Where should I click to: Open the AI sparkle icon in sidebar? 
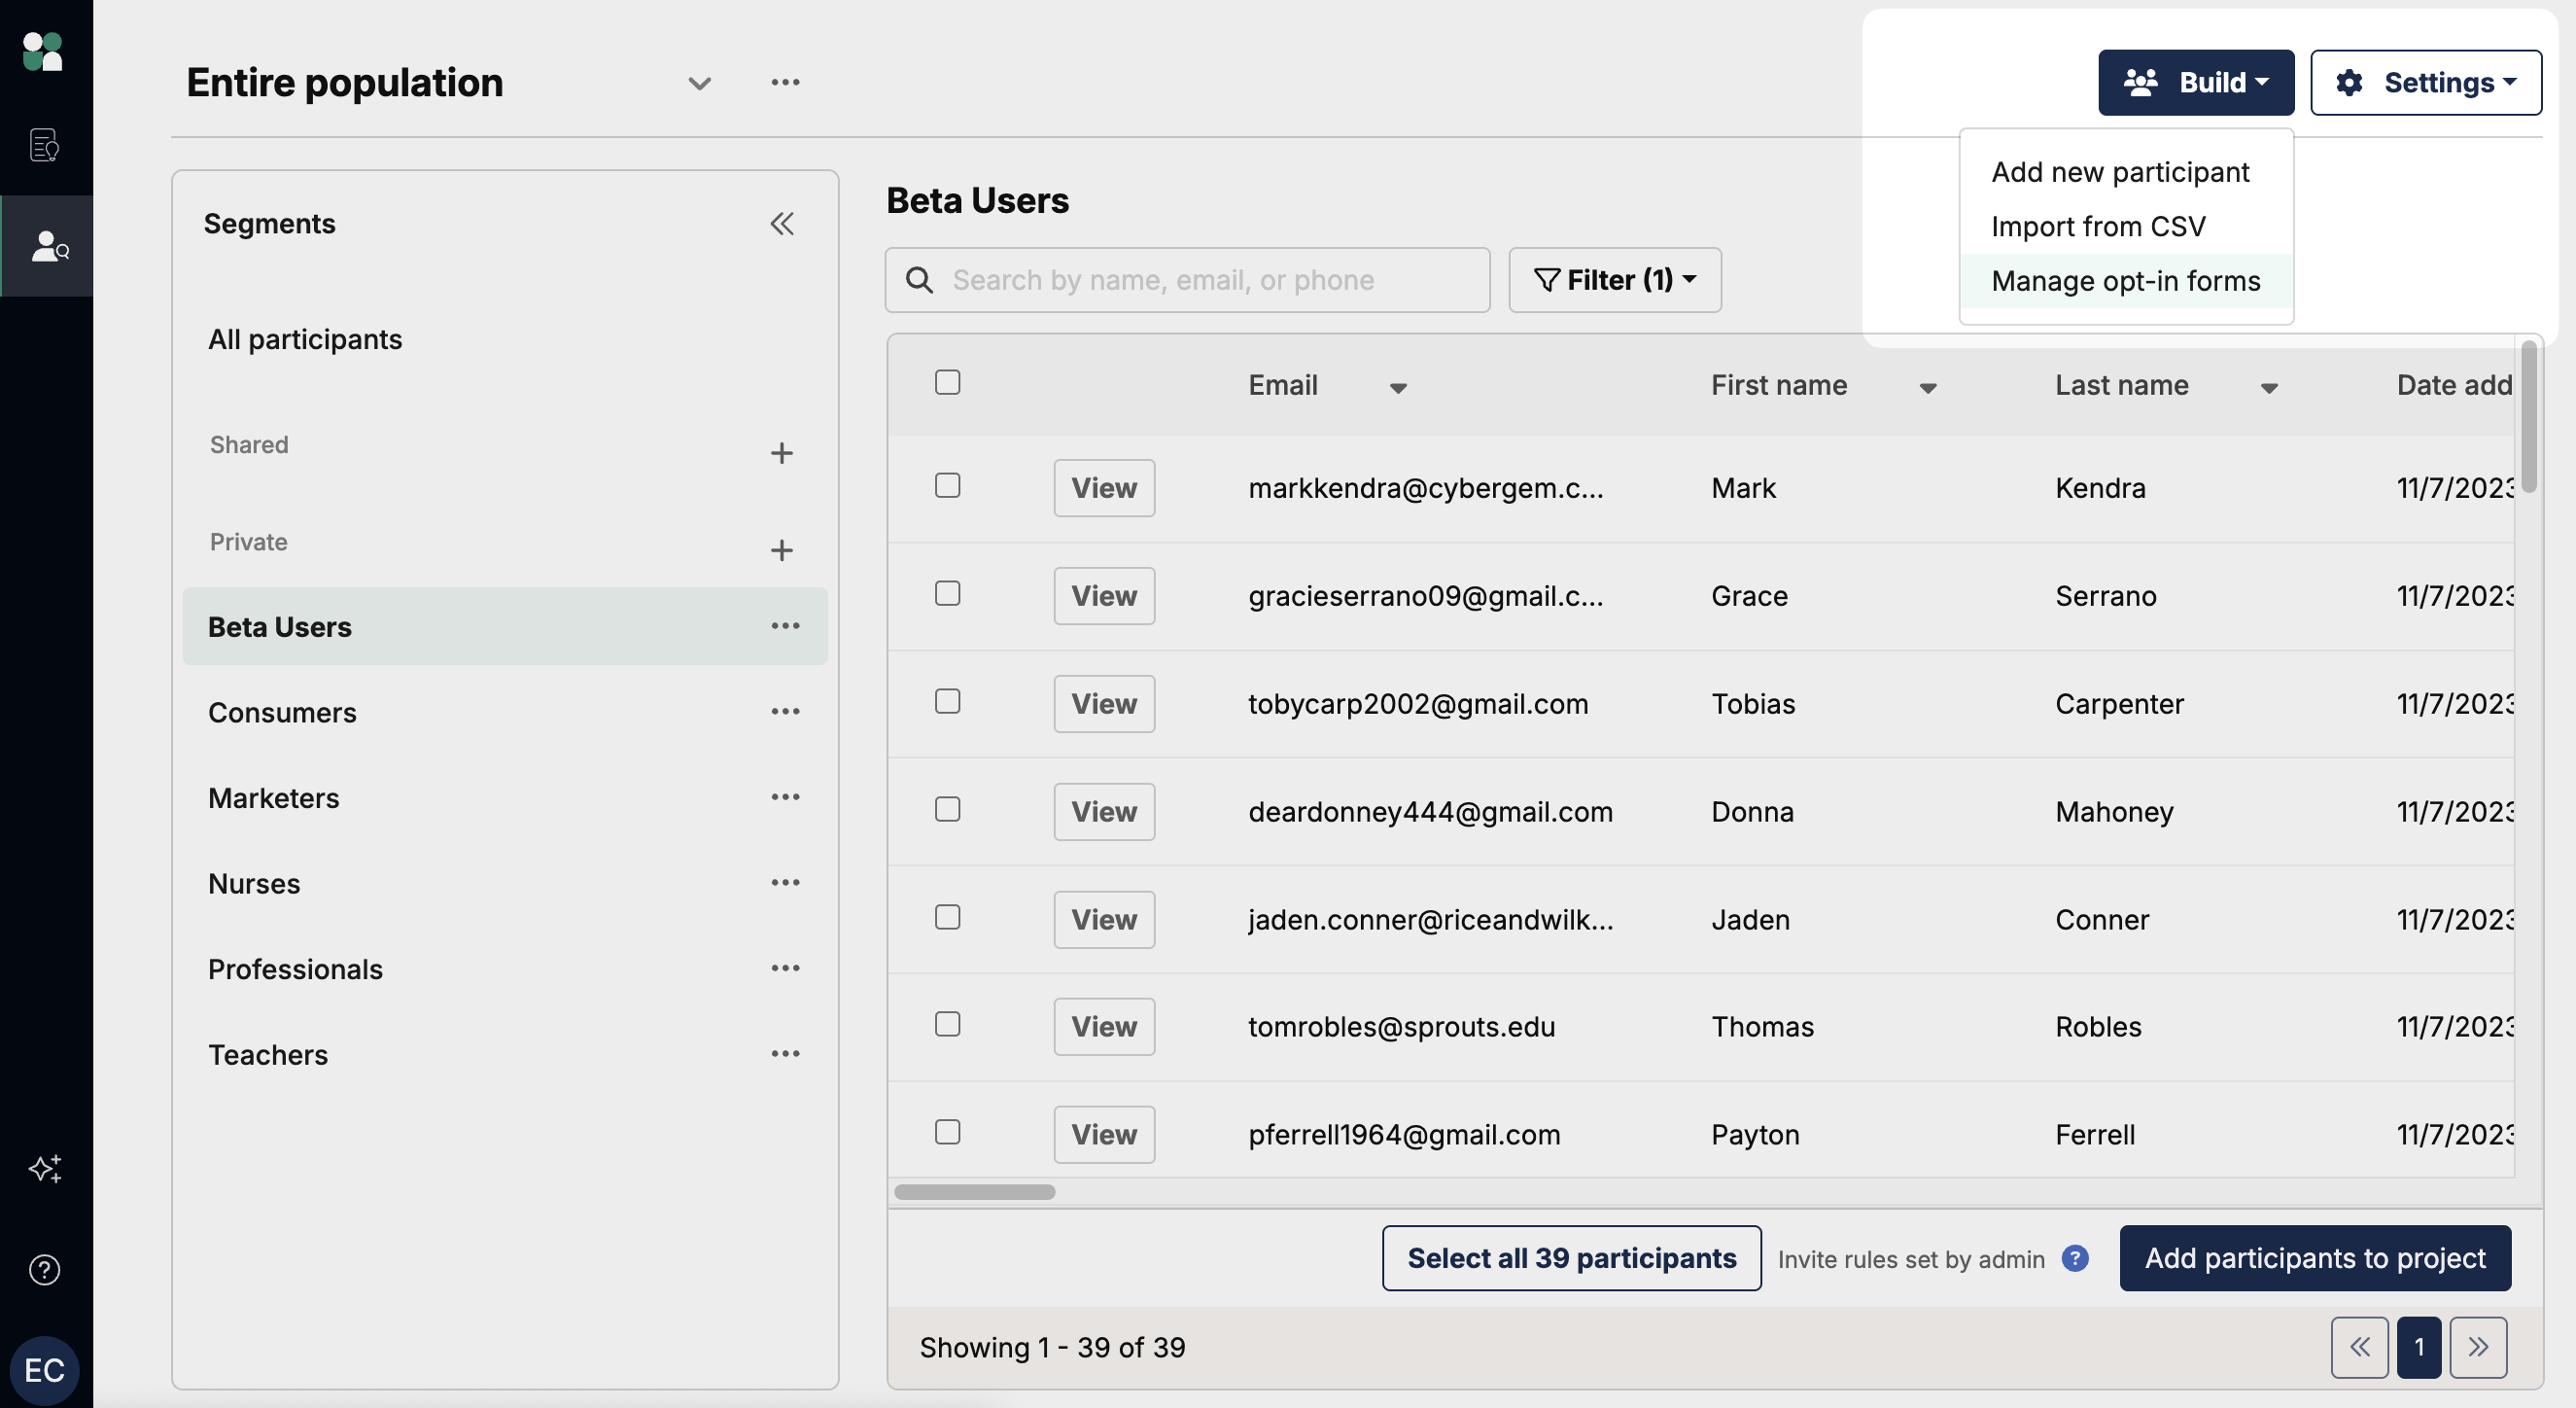(x=45, y=1168)
